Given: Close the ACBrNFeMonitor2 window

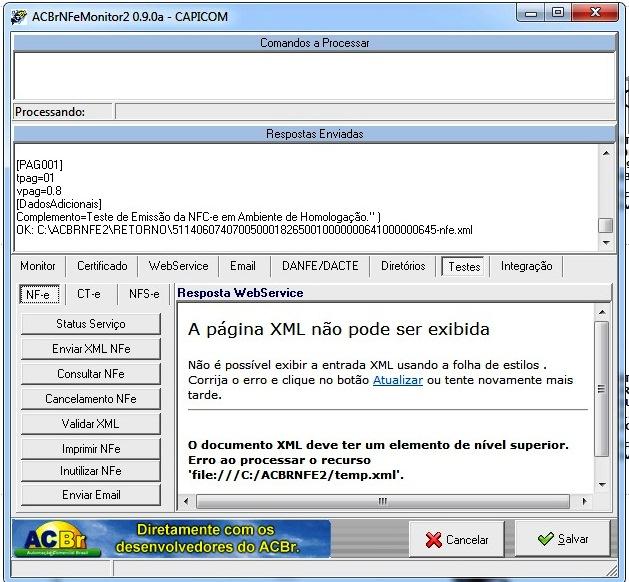Looking at the screenshot, I should [595, 13].
